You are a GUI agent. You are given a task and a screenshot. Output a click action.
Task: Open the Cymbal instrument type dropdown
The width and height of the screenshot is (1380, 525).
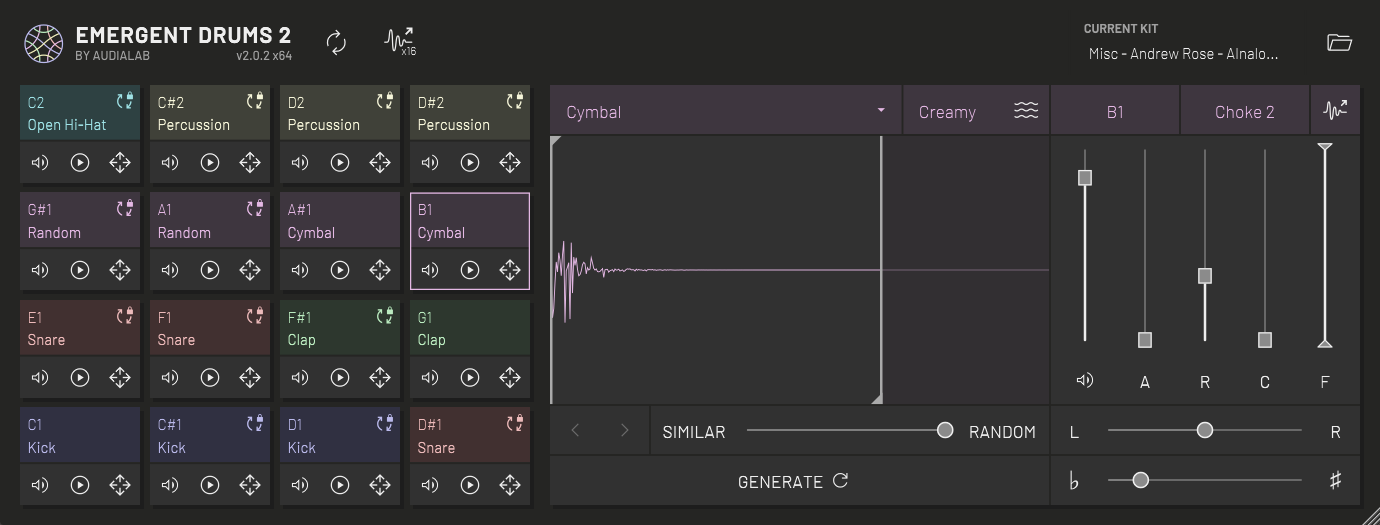click(725, 111)
